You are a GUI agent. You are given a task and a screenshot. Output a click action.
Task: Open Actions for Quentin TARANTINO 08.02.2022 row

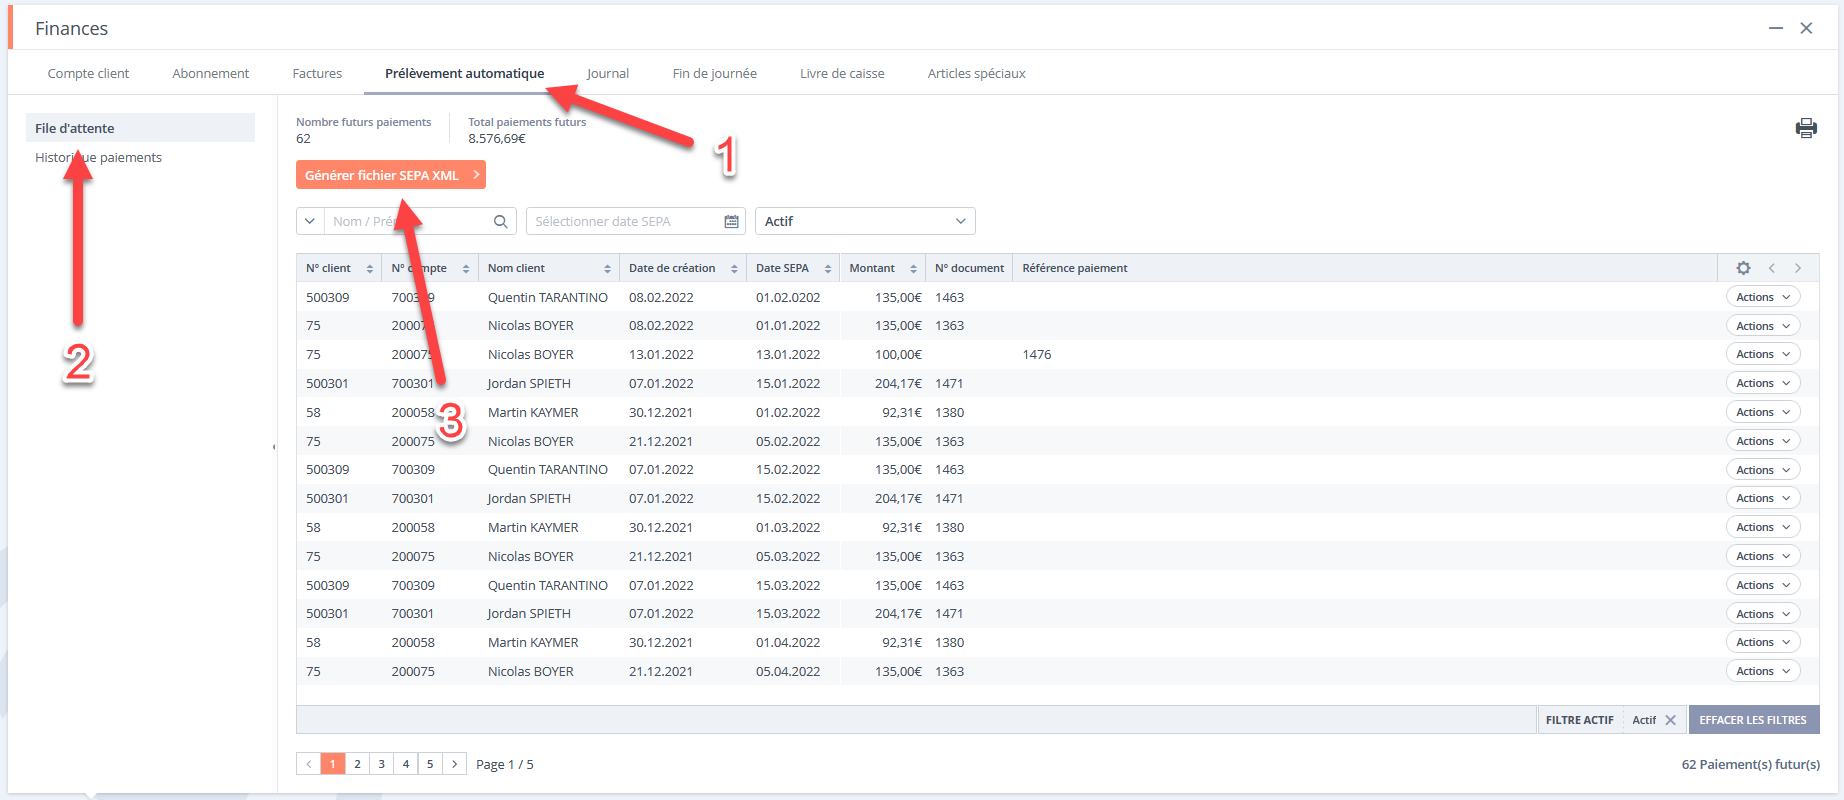point(1763,297)
